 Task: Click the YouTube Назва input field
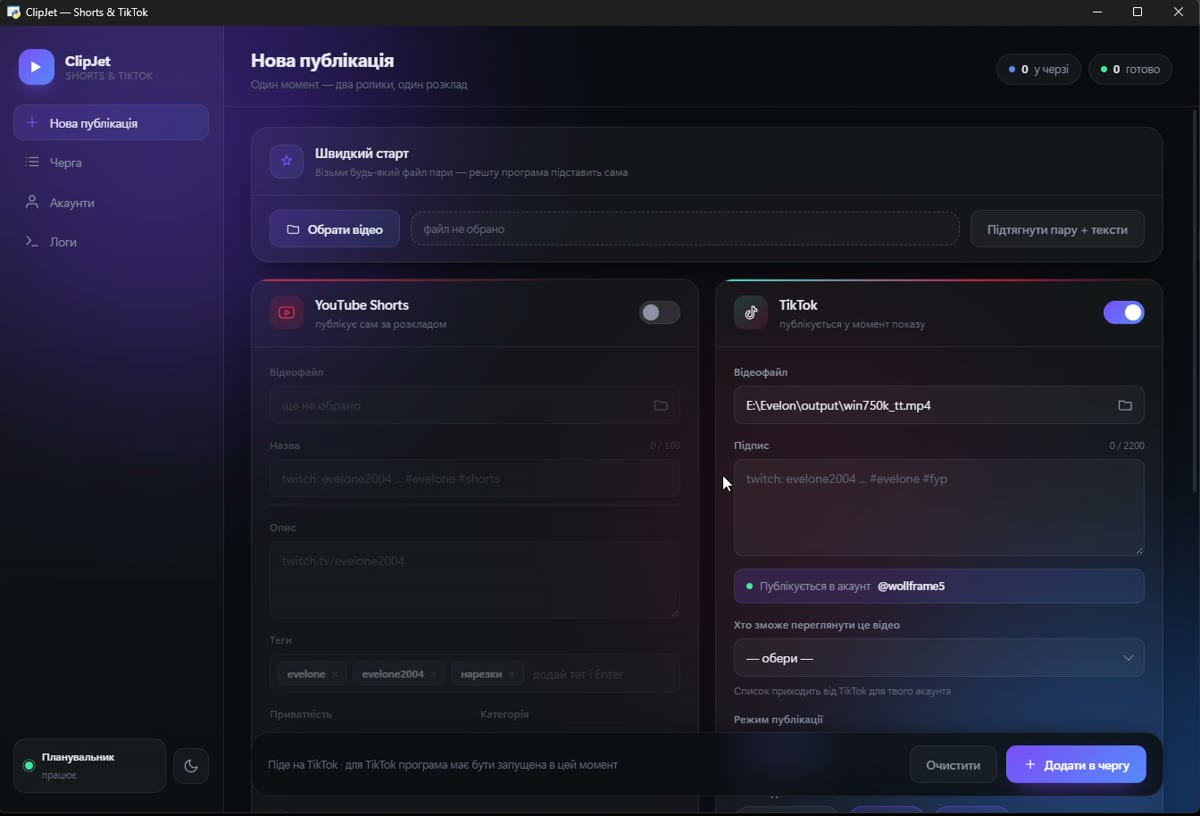point(474,479)
